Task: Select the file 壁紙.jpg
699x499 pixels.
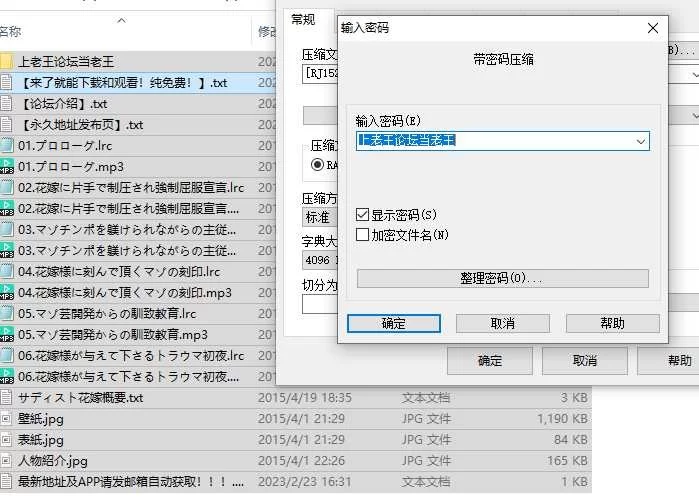Action: click(41, 419)
